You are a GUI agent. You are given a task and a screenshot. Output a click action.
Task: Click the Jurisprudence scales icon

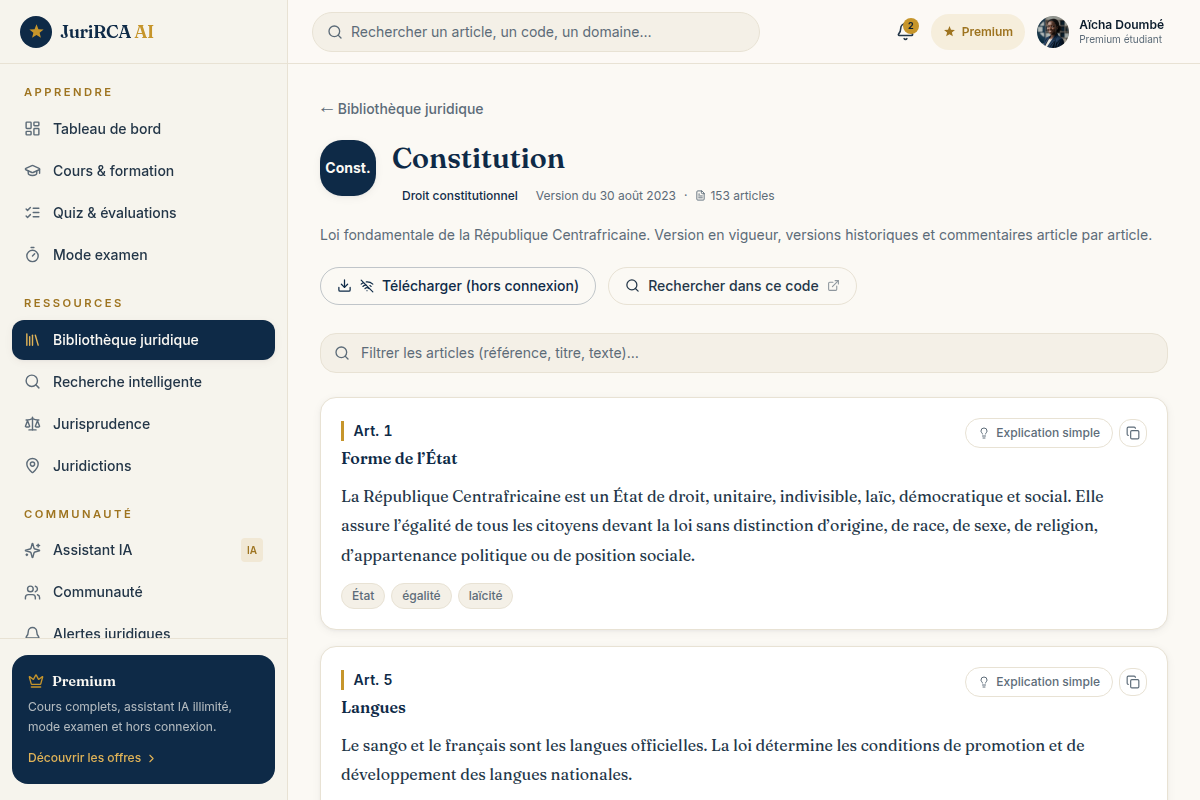pos(32,424)
